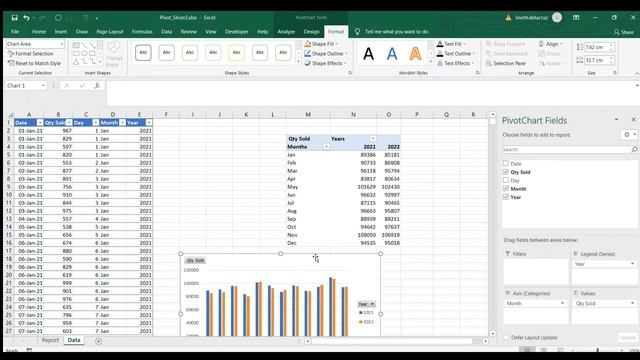Close the PivotChart Fields pane

point(633,120)
